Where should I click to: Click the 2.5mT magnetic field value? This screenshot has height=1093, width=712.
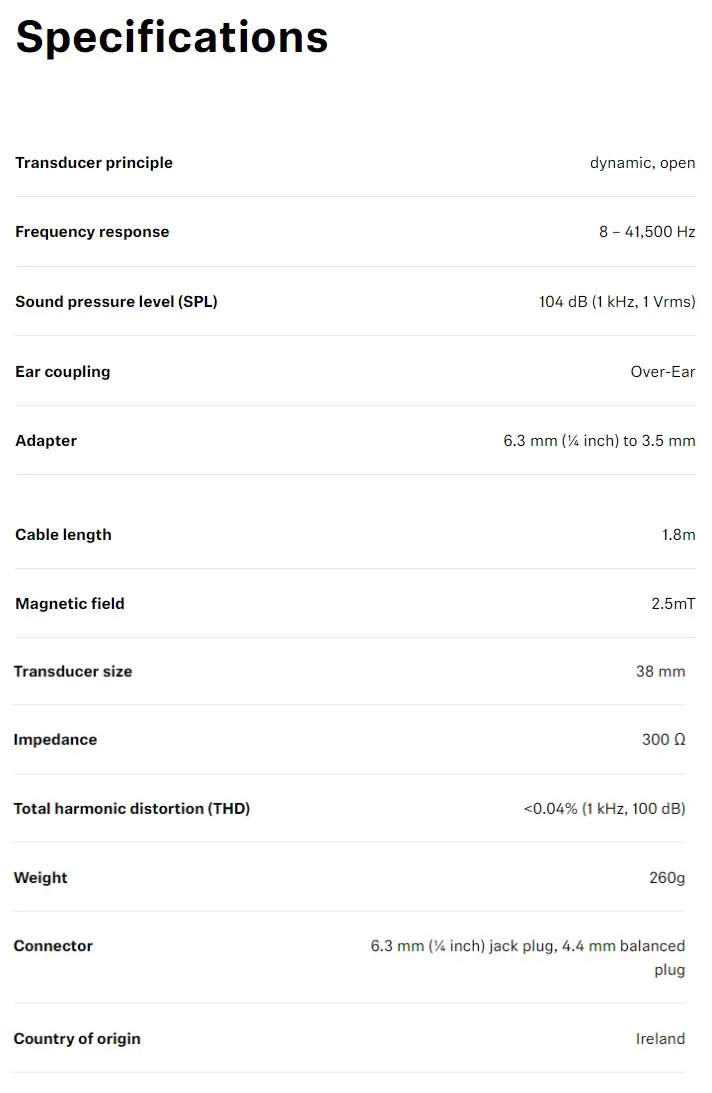click(x=673, y=604)
